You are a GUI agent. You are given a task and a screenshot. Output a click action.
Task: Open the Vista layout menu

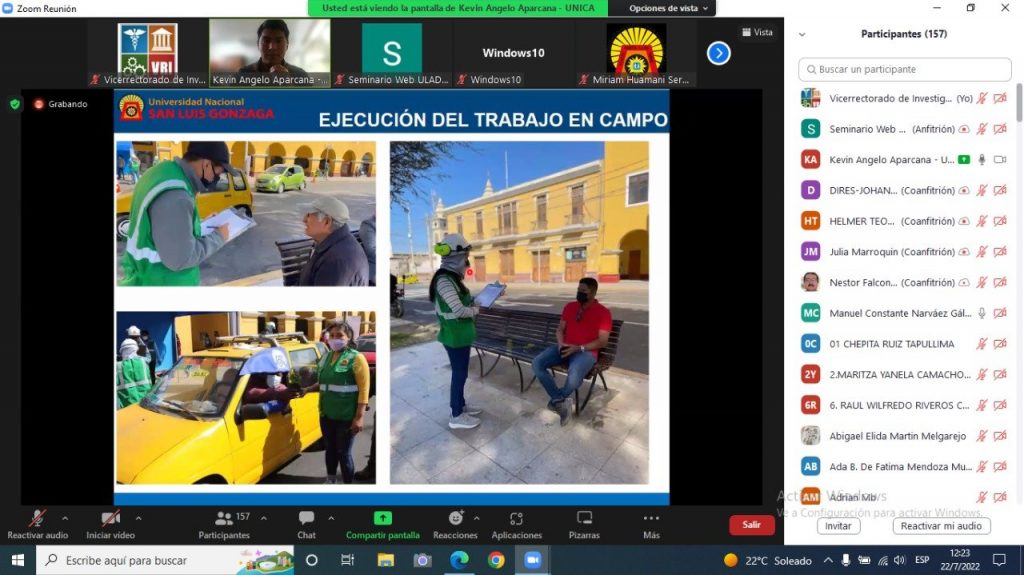click(758, 32)
